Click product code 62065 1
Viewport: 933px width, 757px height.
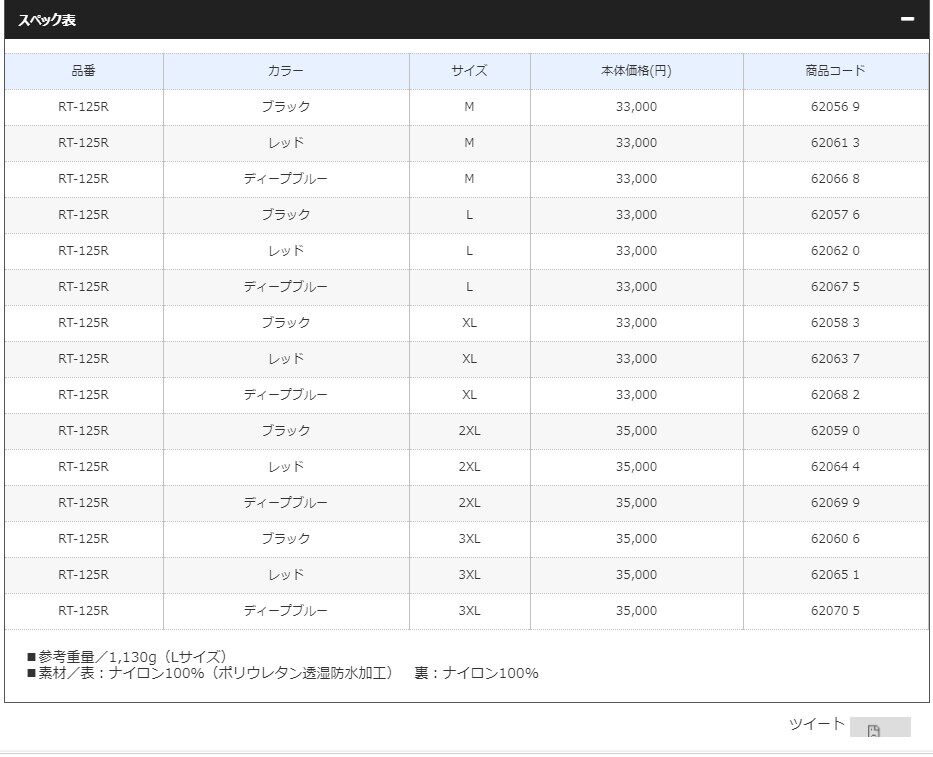click(x=835, y=575)
